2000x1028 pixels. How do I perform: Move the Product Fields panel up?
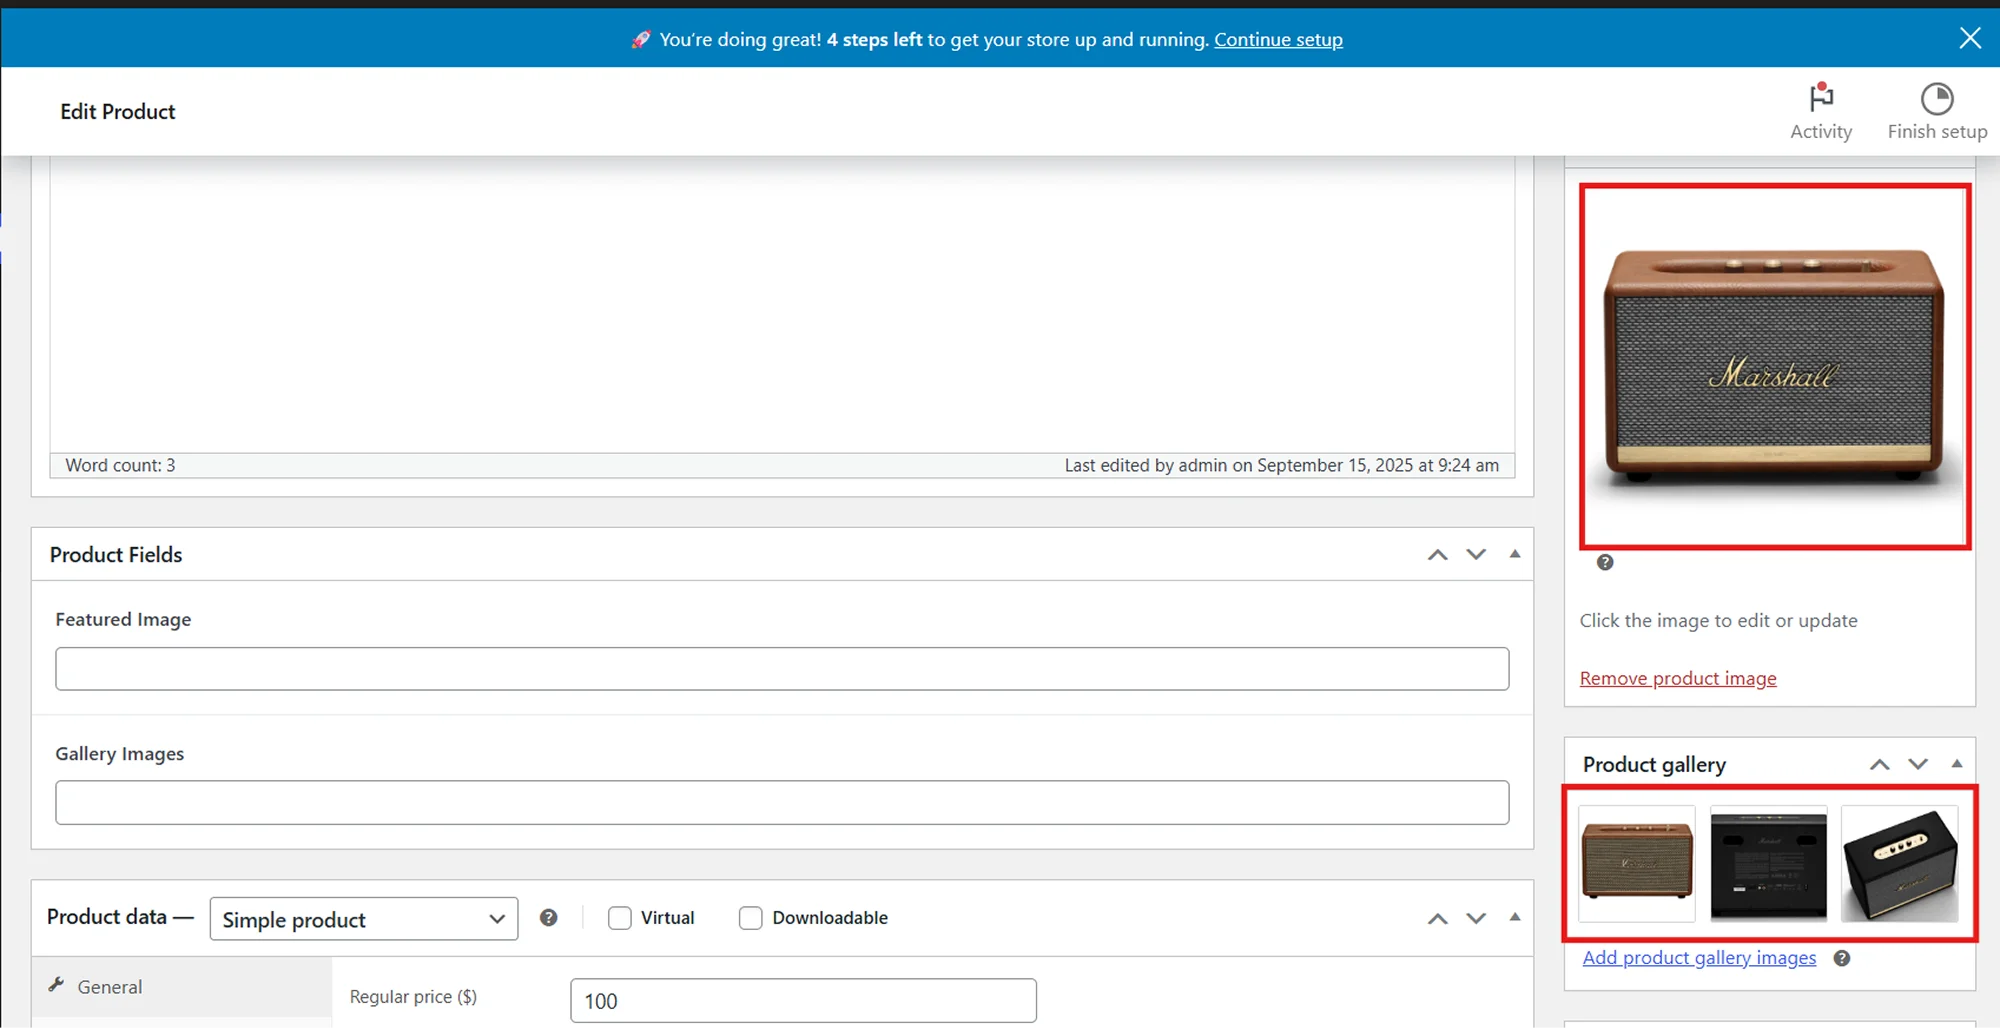click(x=1437, y=554)
